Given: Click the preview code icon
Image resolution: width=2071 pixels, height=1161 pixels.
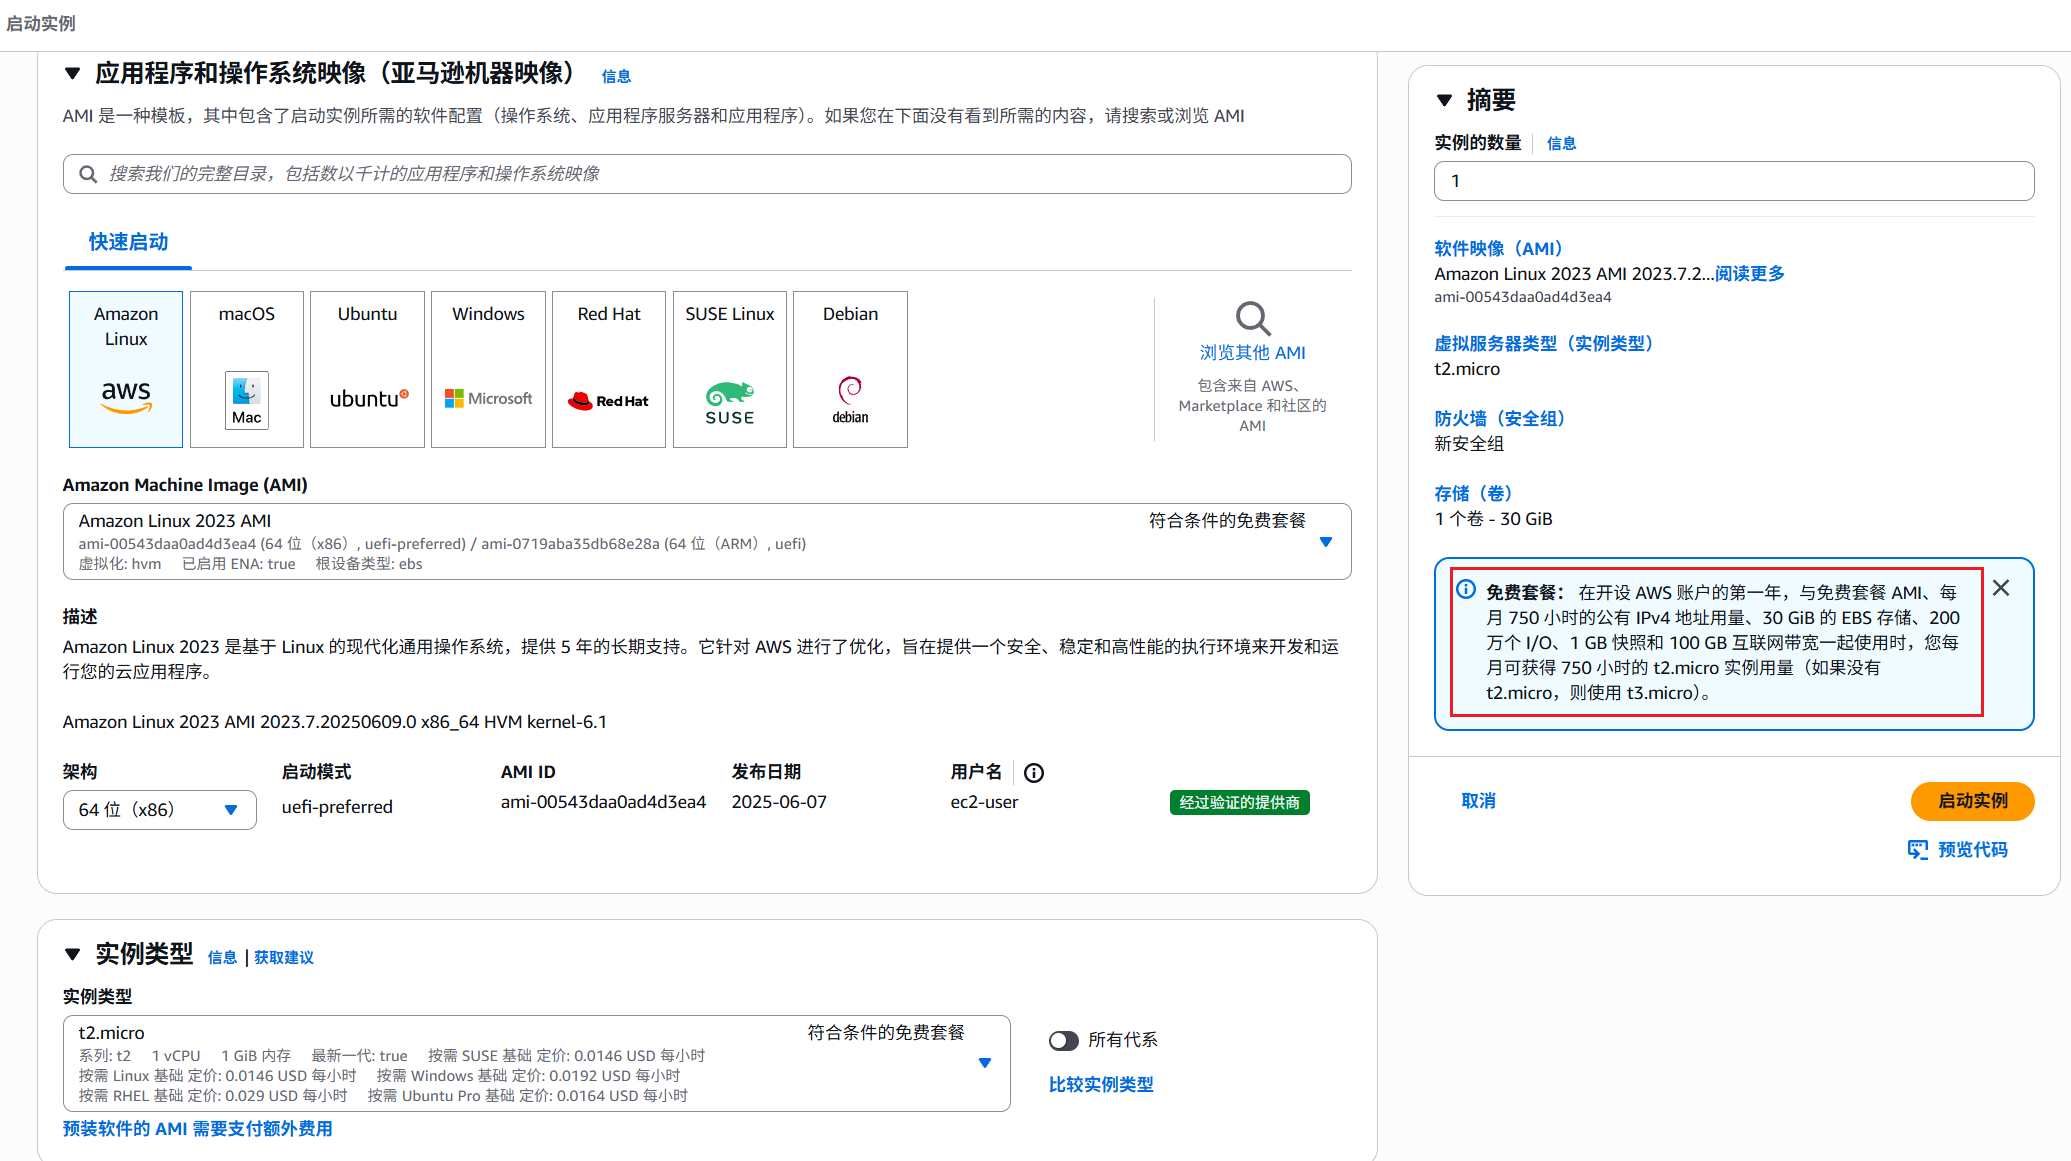Looking at the screenshot, I should click(x=1917, y=850).
